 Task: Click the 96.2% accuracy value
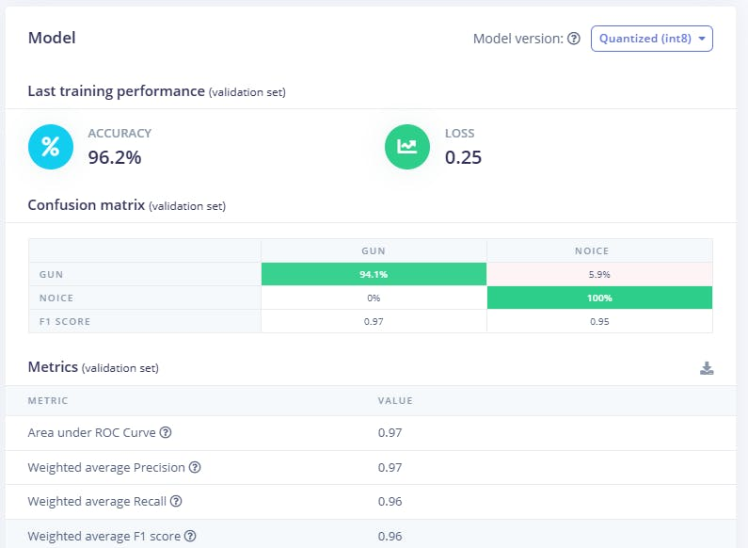[x=114, y=157]
